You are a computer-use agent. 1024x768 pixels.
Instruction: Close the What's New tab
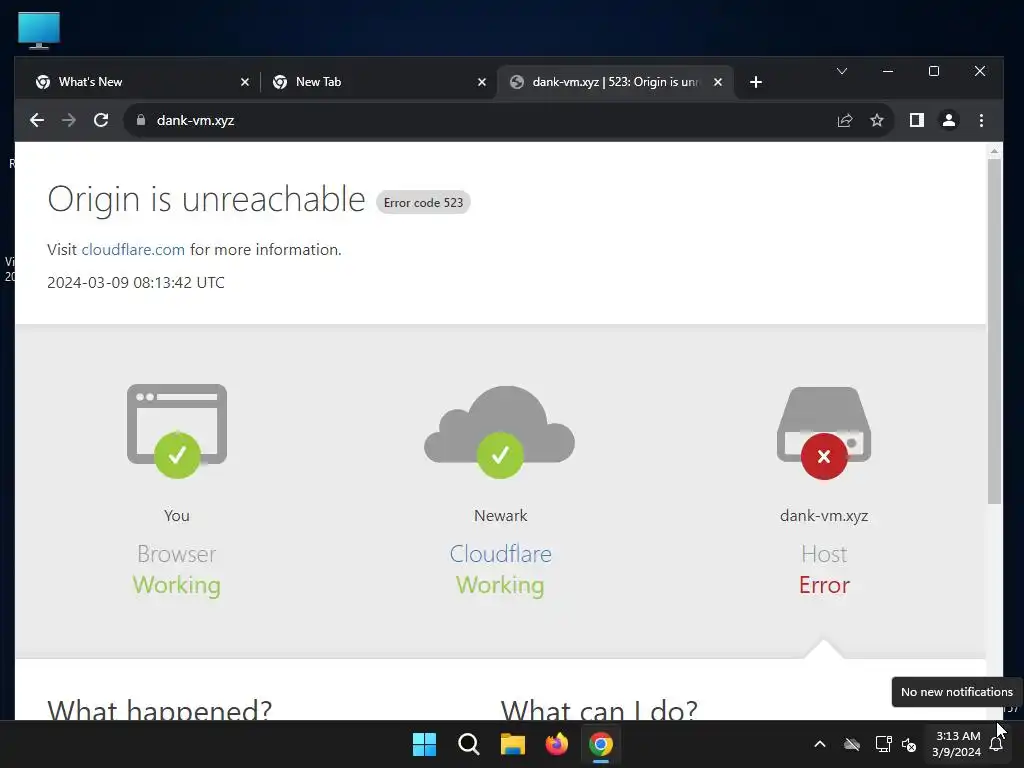point(245,82)
